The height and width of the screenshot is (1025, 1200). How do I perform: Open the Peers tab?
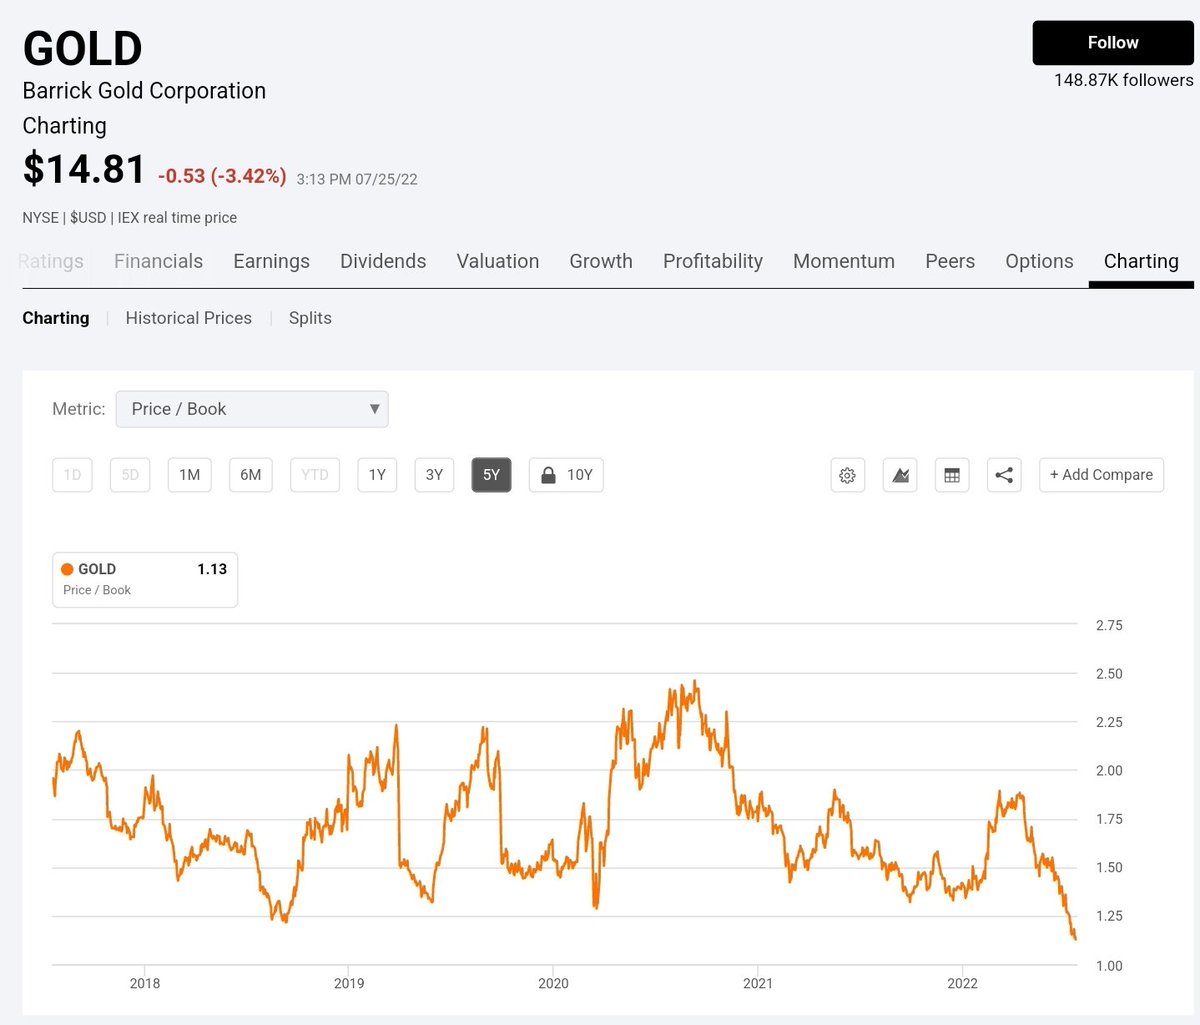click(x=950, y=261)
